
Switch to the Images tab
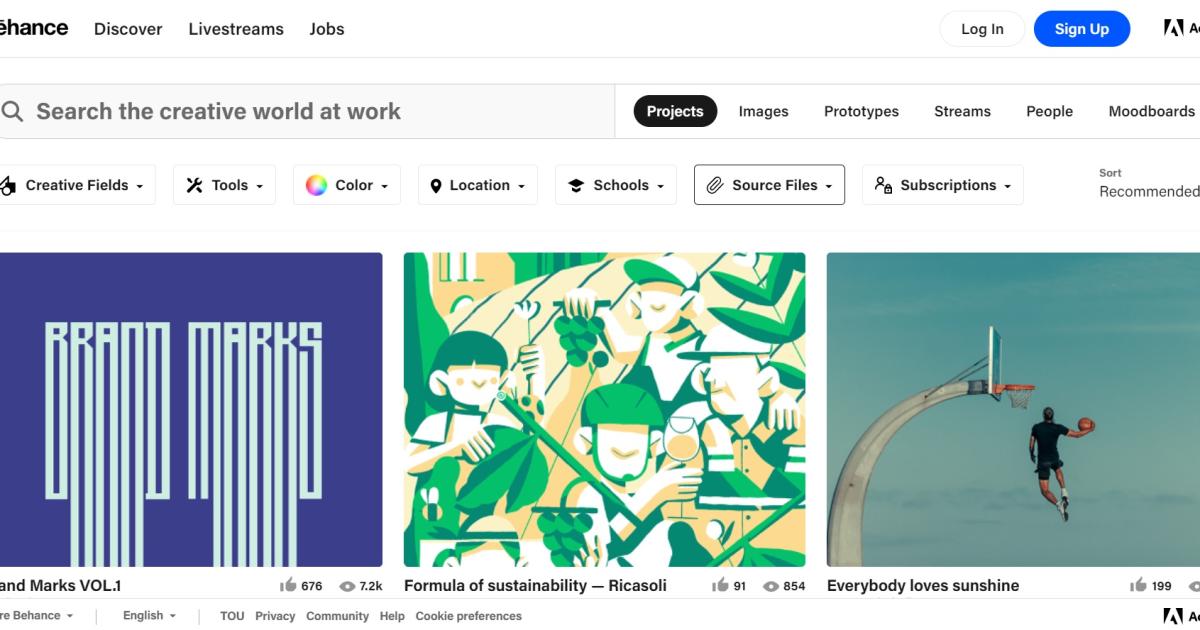(x=763, y=111)
